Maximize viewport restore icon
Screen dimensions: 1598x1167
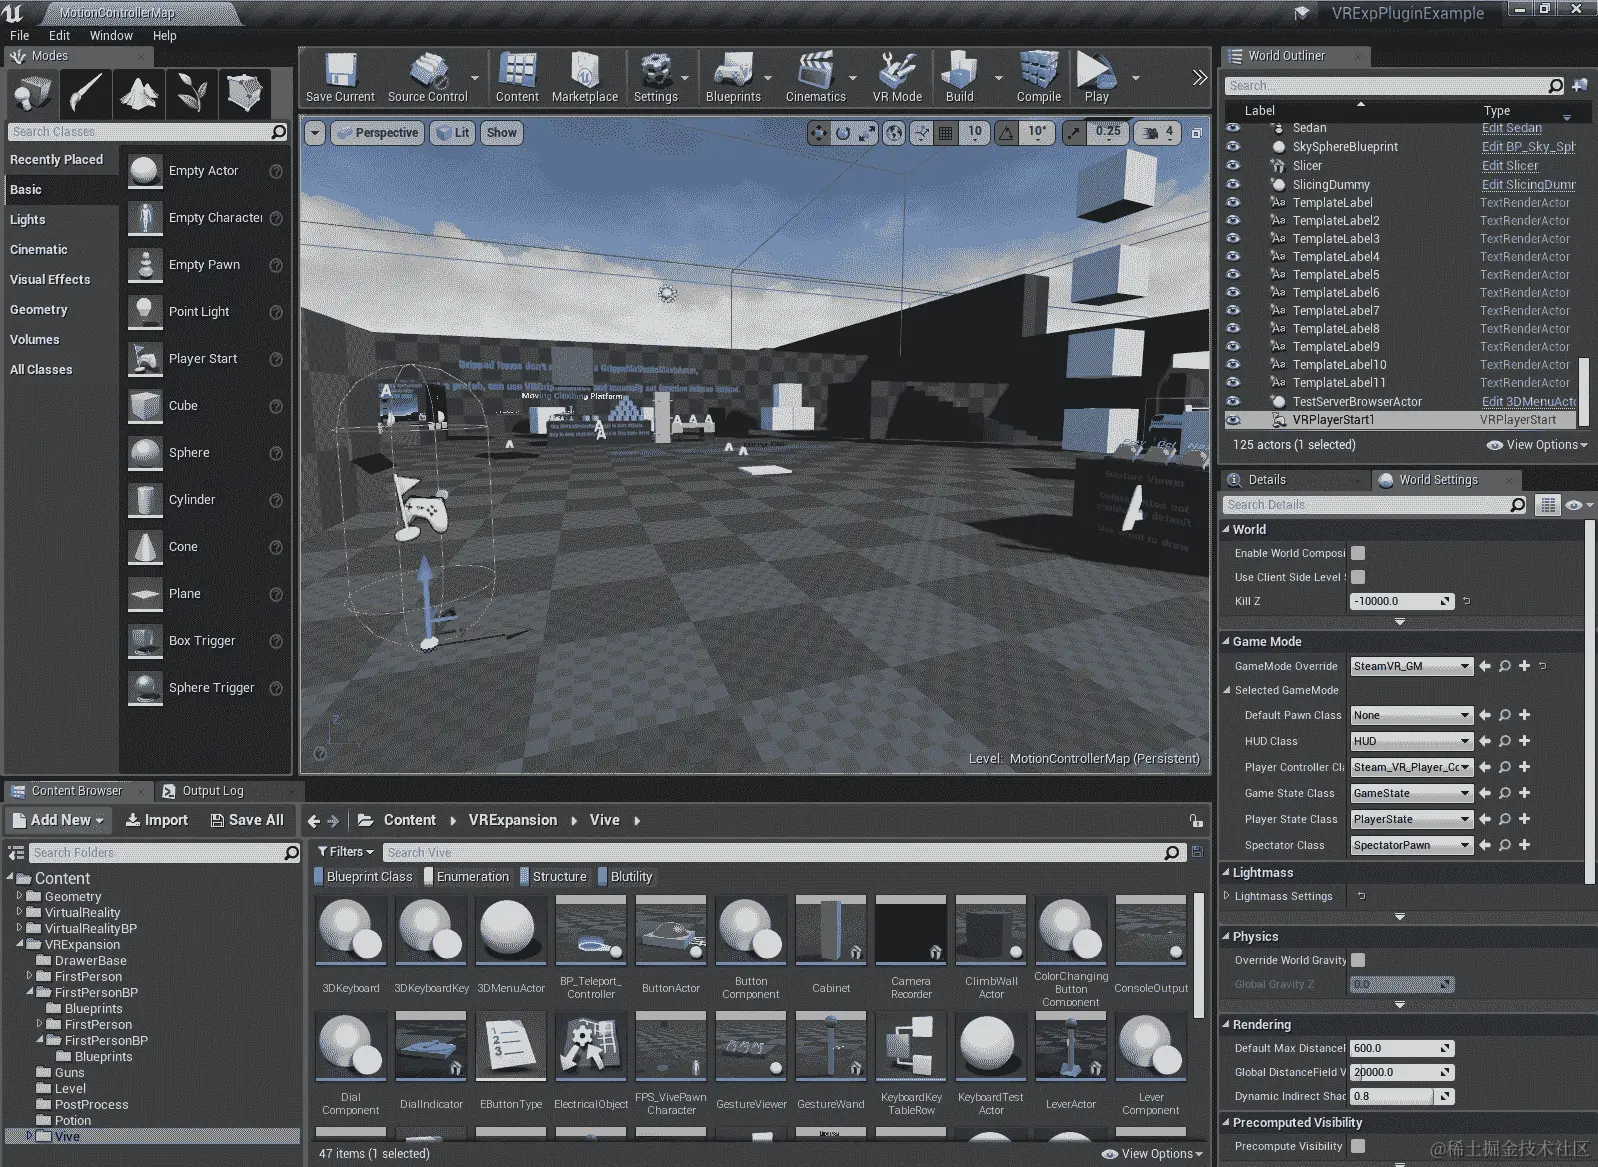[x=1197, y=133]
